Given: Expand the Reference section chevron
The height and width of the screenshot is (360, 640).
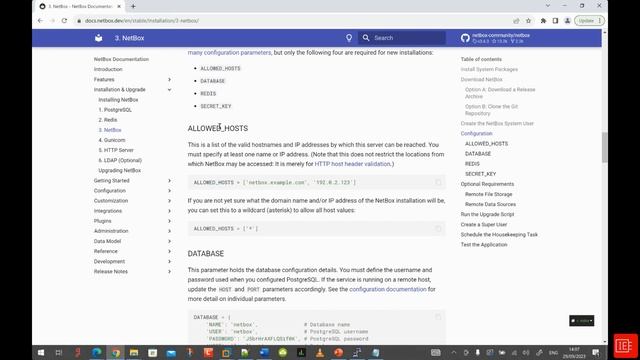Looking at the screenshot, I should point(169,251).
